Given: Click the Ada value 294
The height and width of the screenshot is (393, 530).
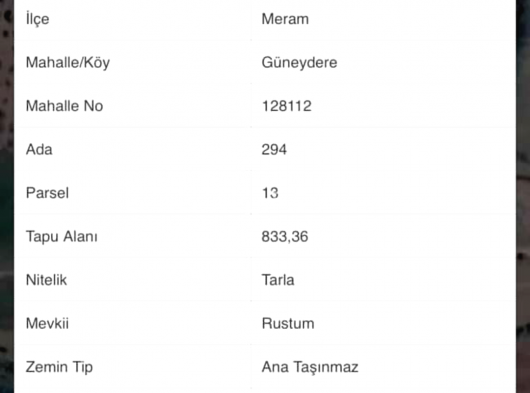Looking at the screenshot, I should [274, 149].
